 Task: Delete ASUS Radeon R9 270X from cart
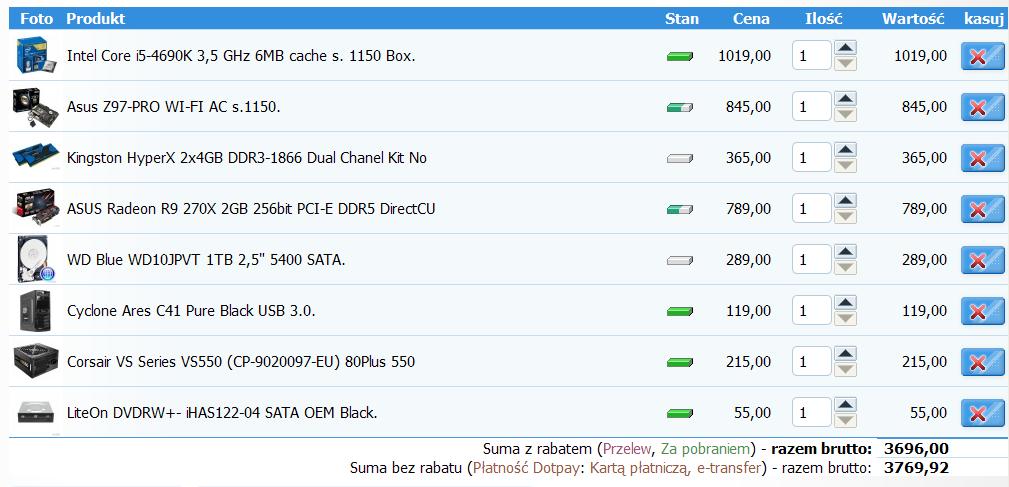(x=983, y=209)
